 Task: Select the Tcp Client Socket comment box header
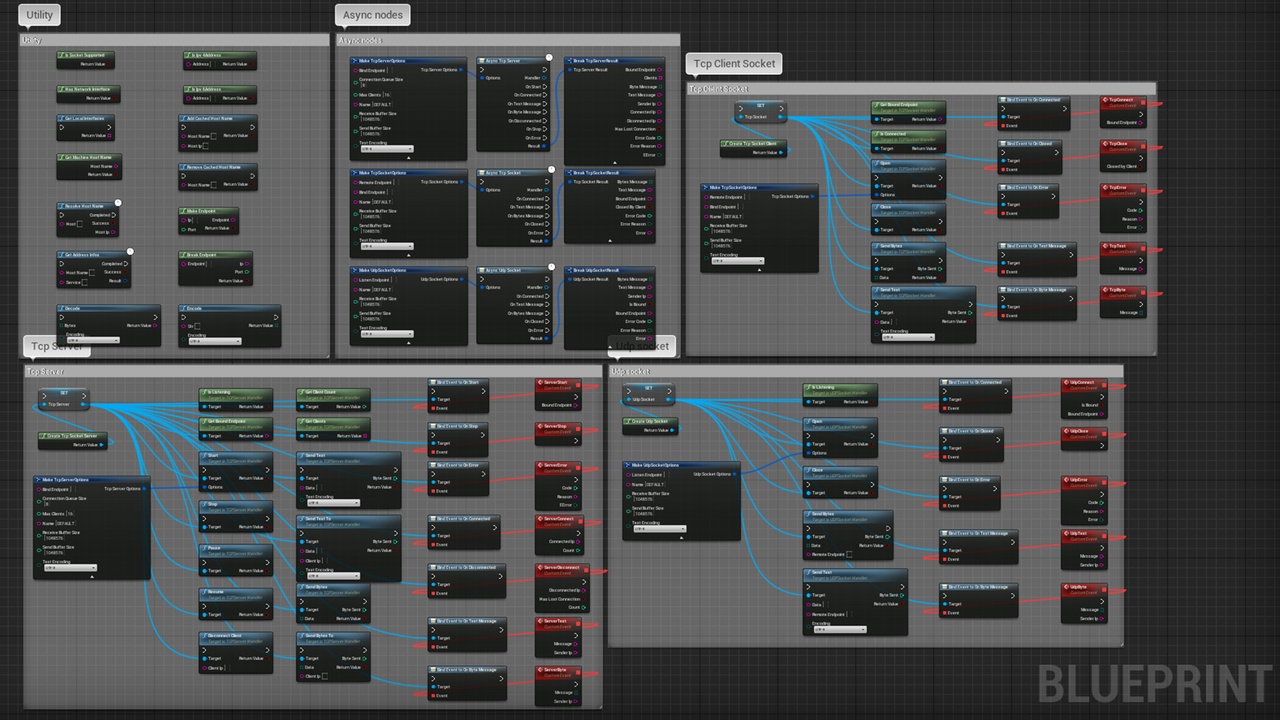[x=921, y=89]
